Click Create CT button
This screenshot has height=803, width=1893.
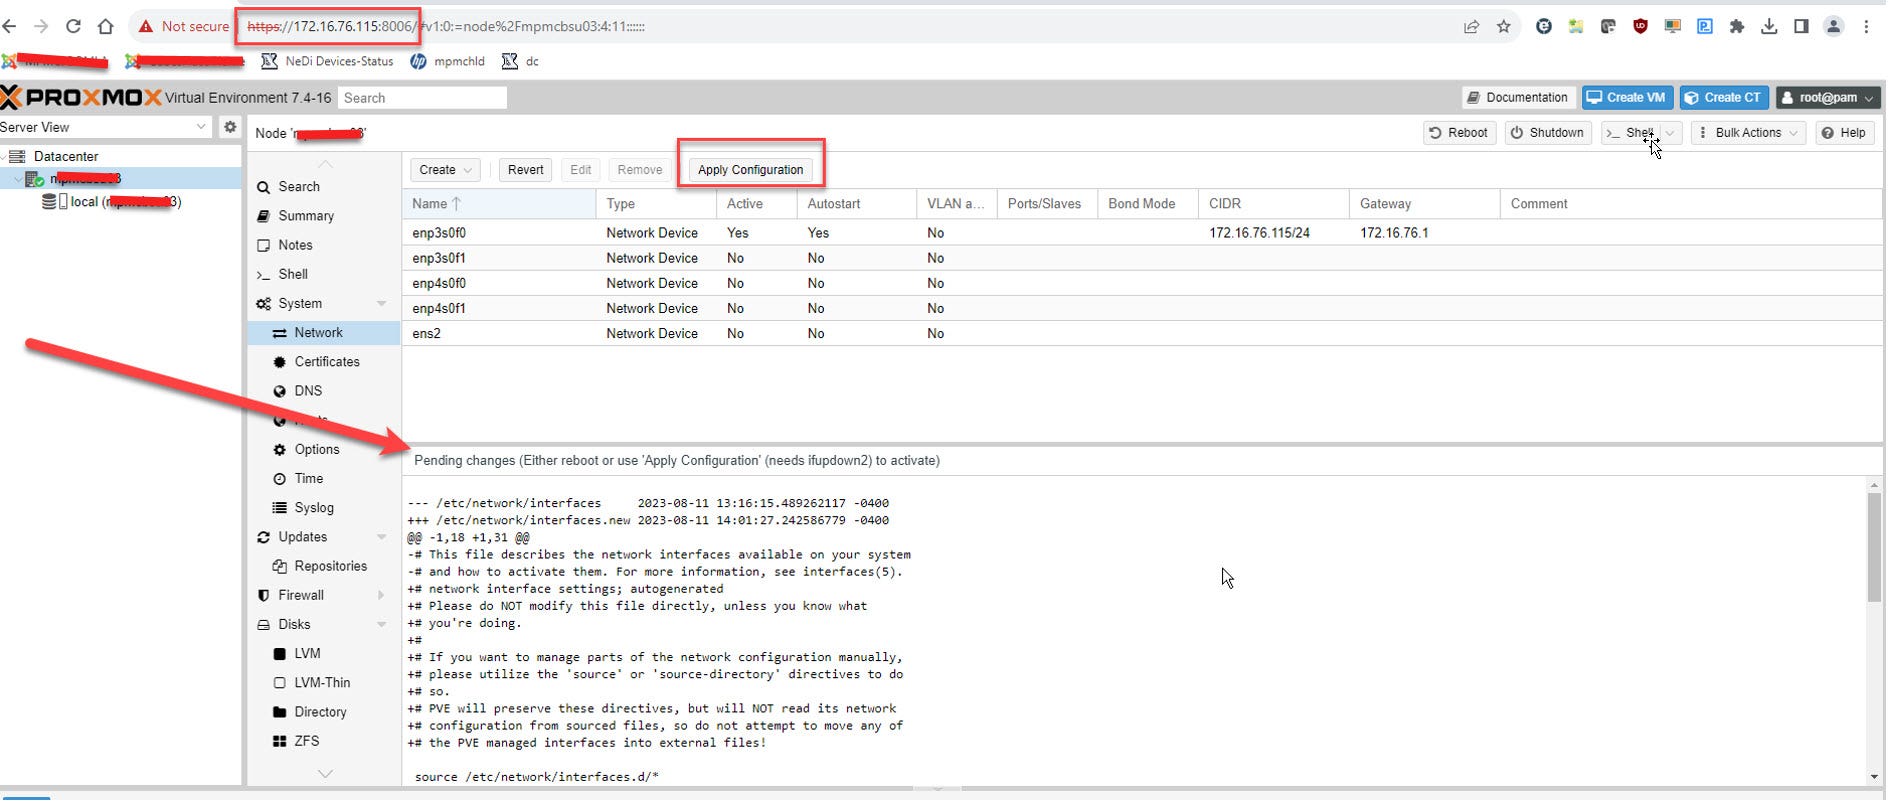pyautogui.click(x=1724, y=97)
